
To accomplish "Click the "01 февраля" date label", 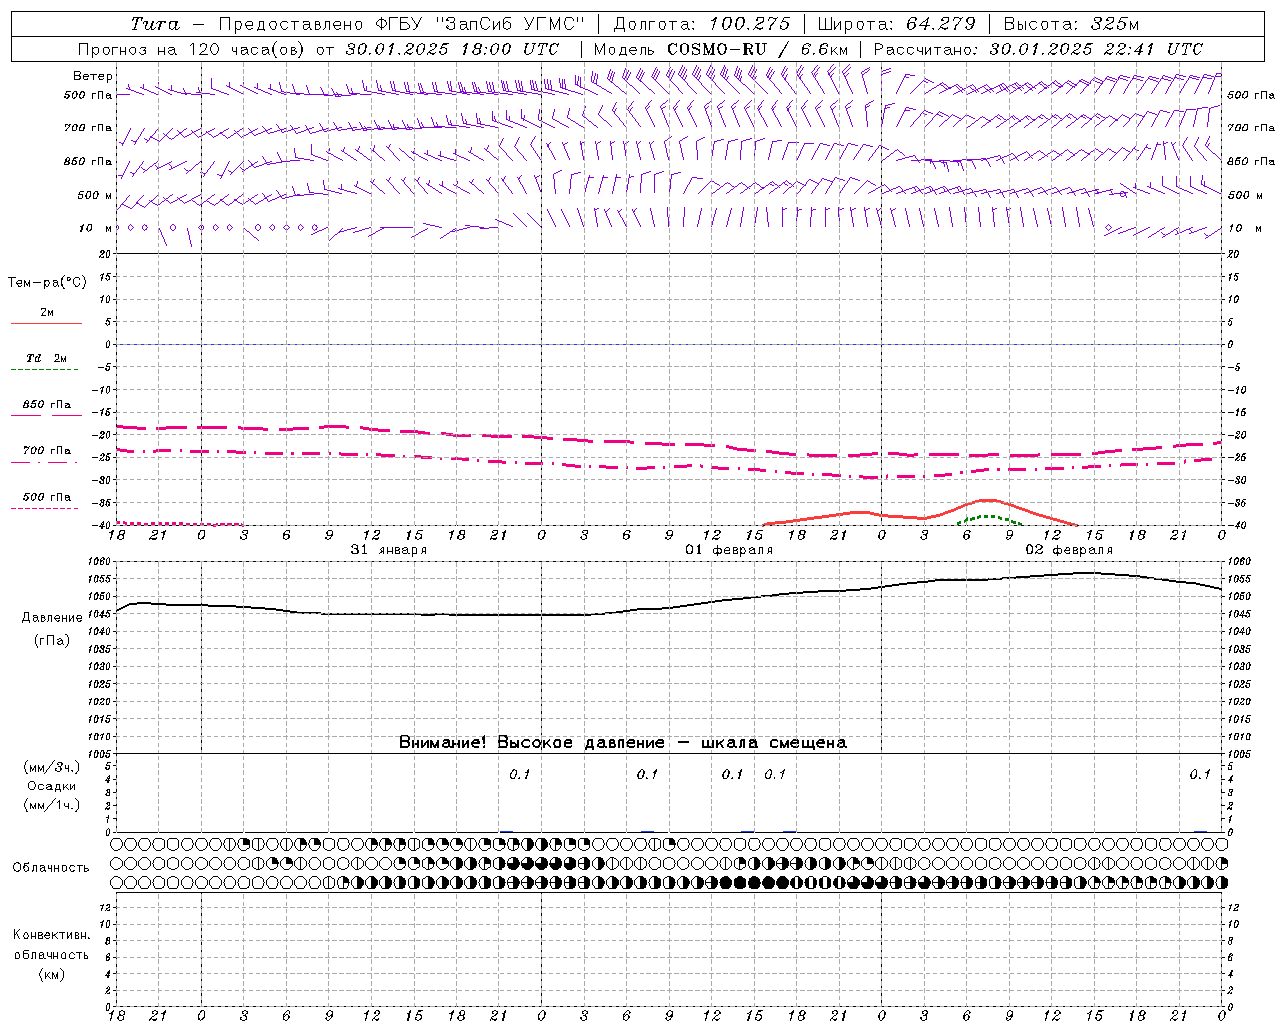I will [x=729, y=550].
